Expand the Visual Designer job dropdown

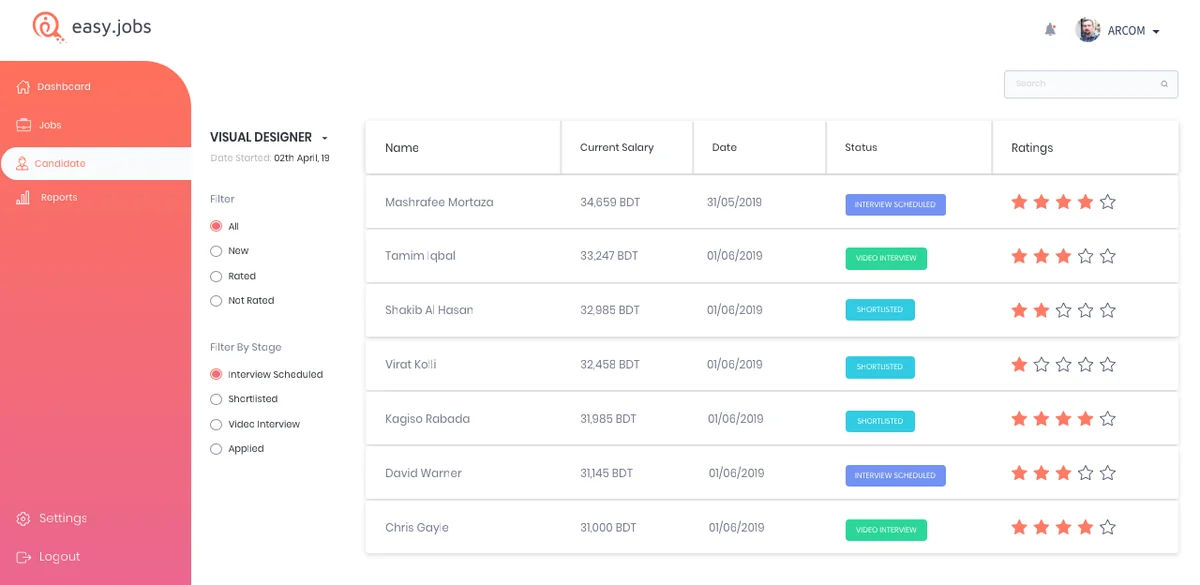point(324,138)
